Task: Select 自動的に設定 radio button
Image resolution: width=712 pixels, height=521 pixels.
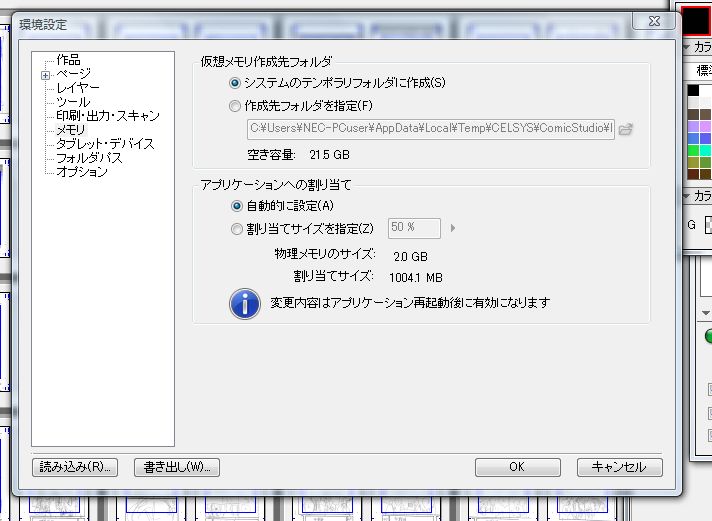Action: pyautogui.click(x=236, y=206)
